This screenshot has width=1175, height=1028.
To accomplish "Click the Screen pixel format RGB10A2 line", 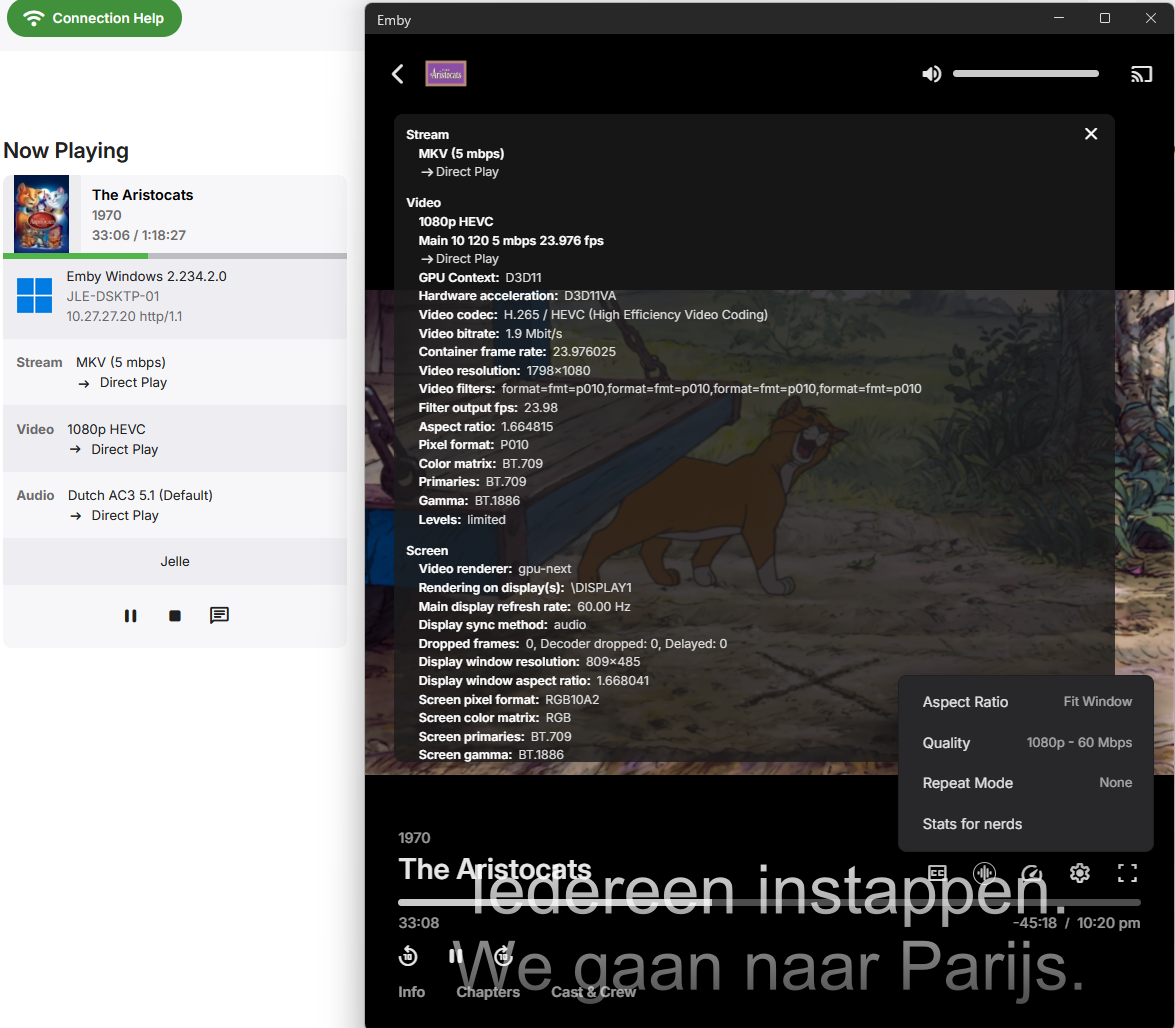I will pos(509,699).
